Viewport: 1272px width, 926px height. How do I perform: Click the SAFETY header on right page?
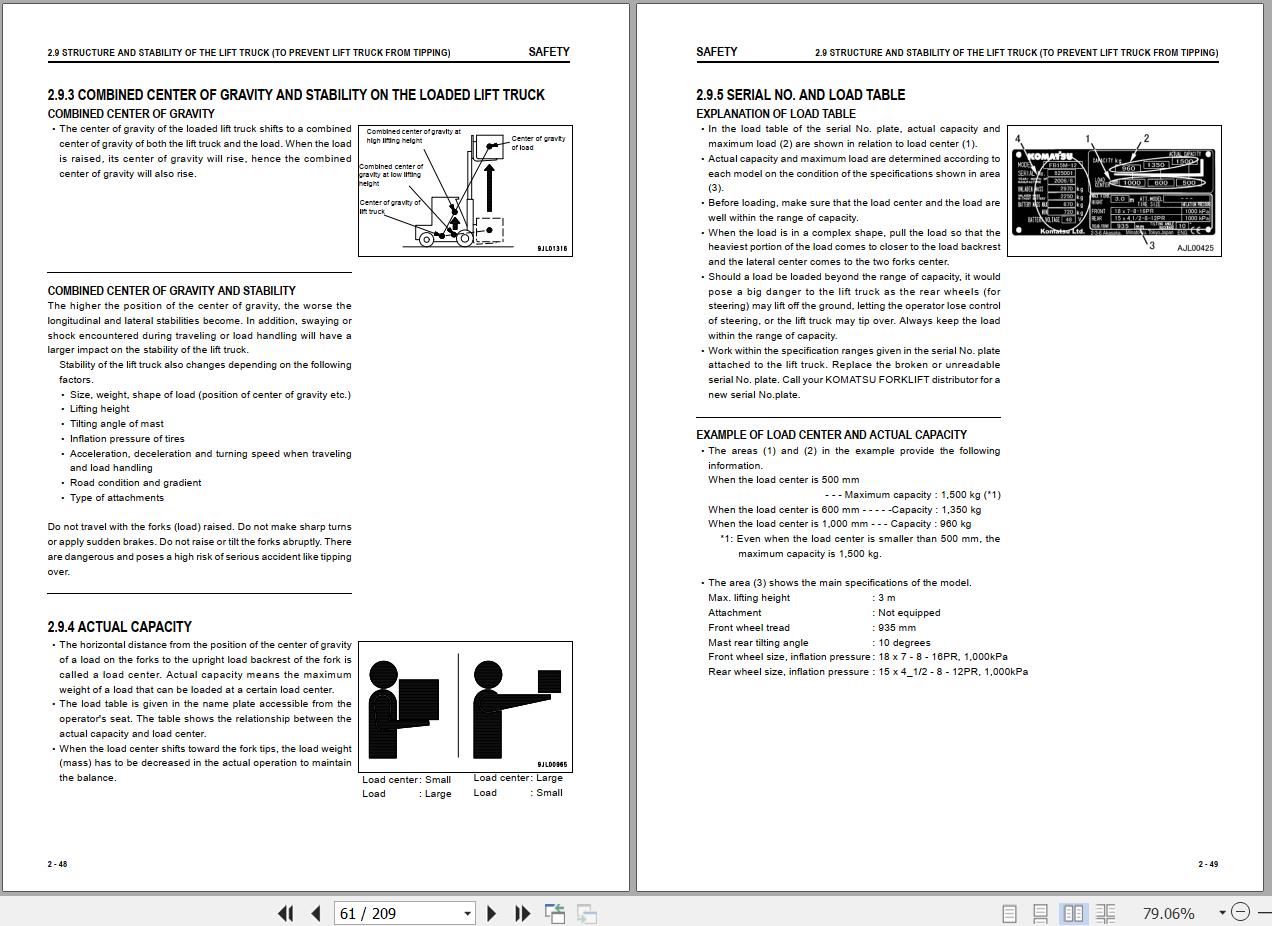pyautogui.click(x=716, y=52)
